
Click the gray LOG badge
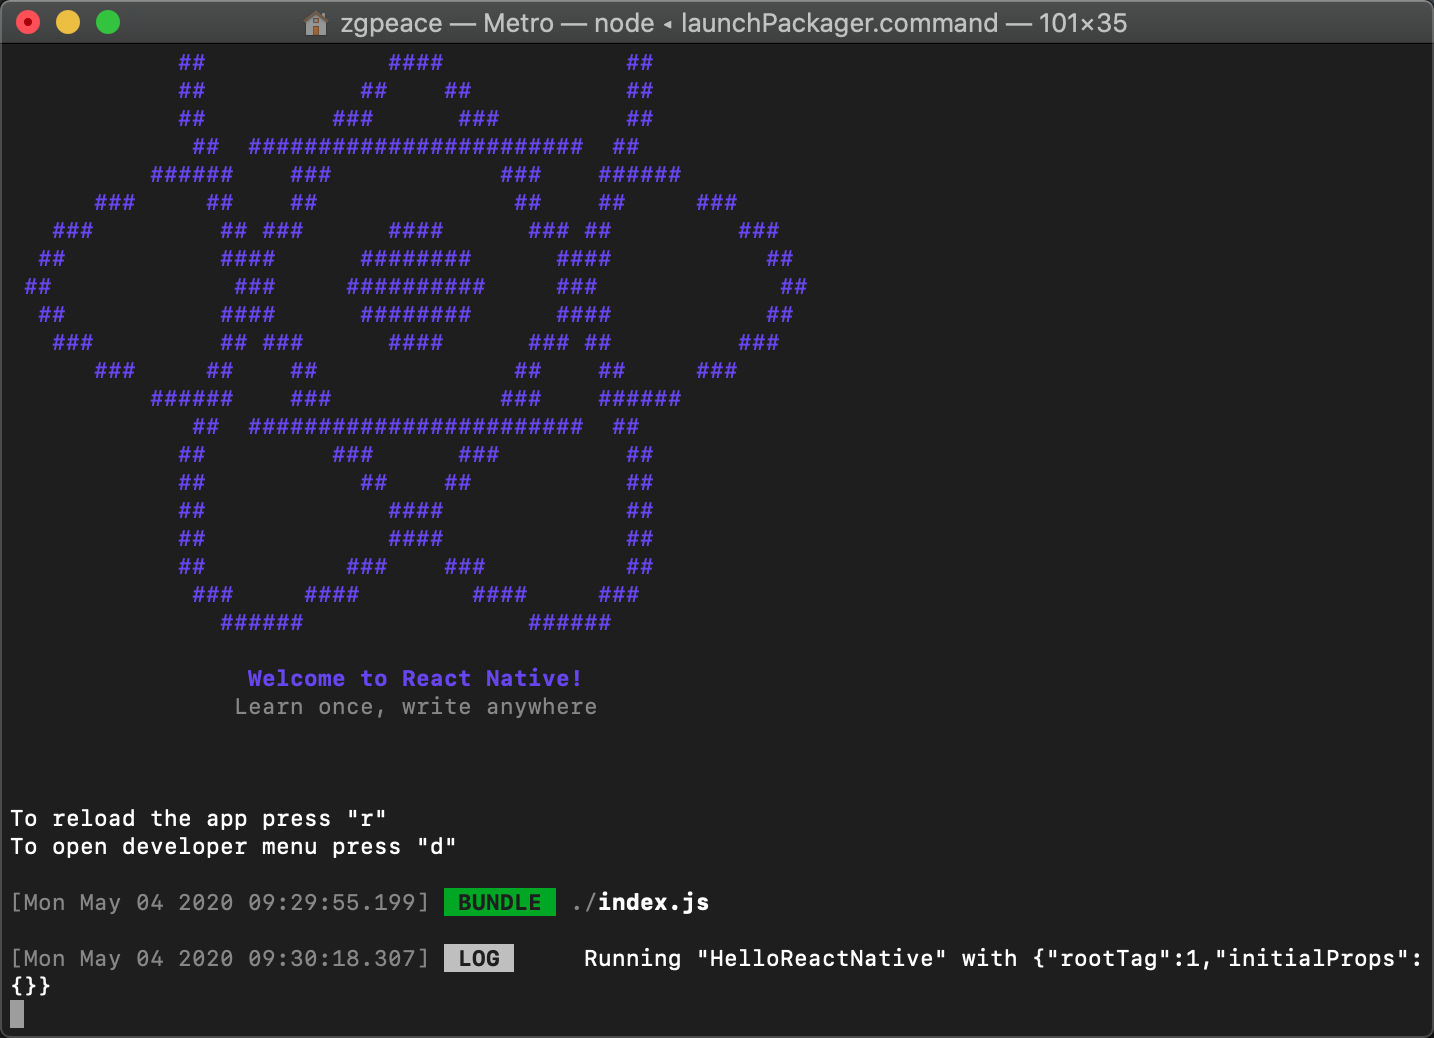pyautogui.click(x=479, y=958)
